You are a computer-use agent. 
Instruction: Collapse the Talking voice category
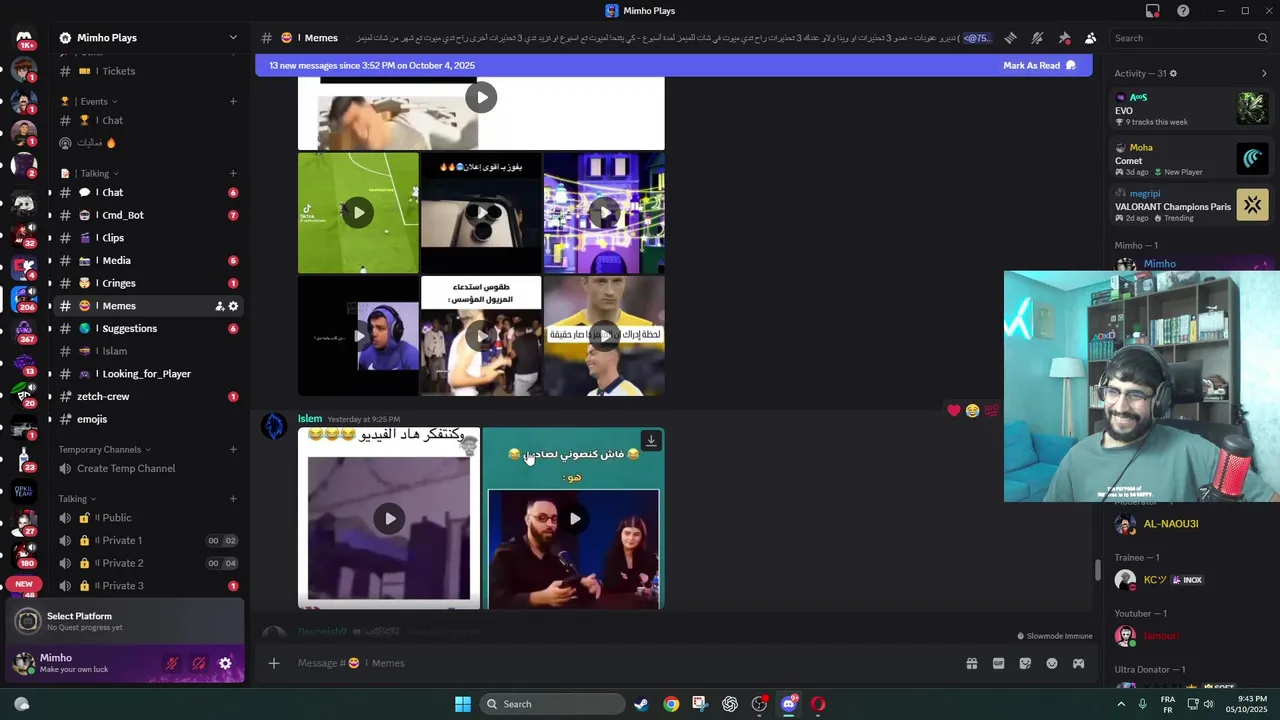click(x=77, y=499)
